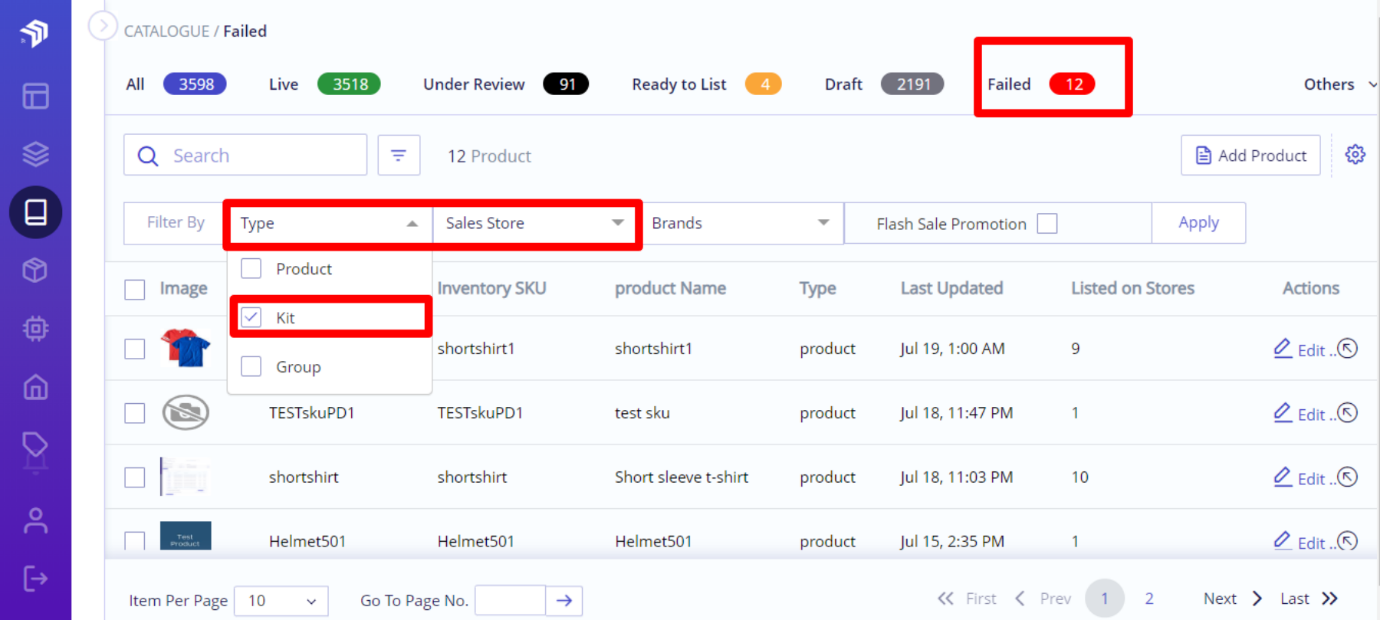Open the layers icon in sidebar
Viewport: 1380px width, 620px height.
pyautogui.click(x=36, y=154)
